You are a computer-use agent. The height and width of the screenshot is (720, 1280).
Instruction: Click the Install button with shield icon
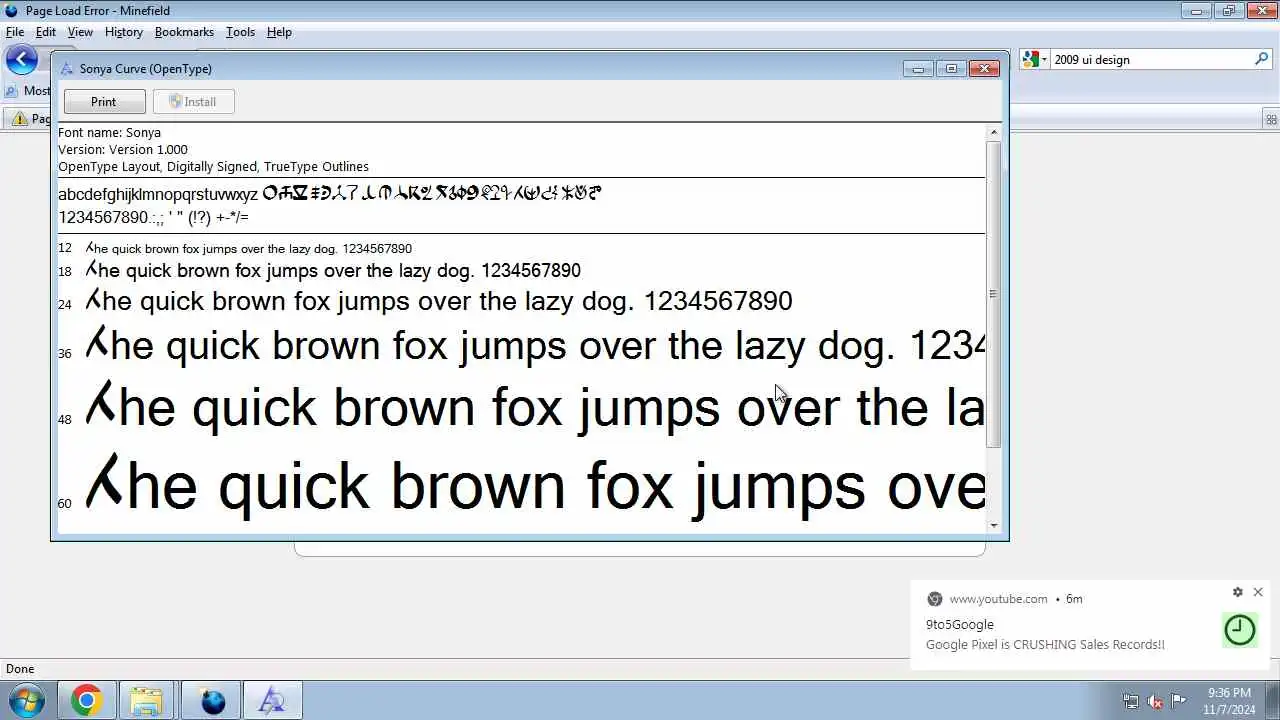(194, 102)
